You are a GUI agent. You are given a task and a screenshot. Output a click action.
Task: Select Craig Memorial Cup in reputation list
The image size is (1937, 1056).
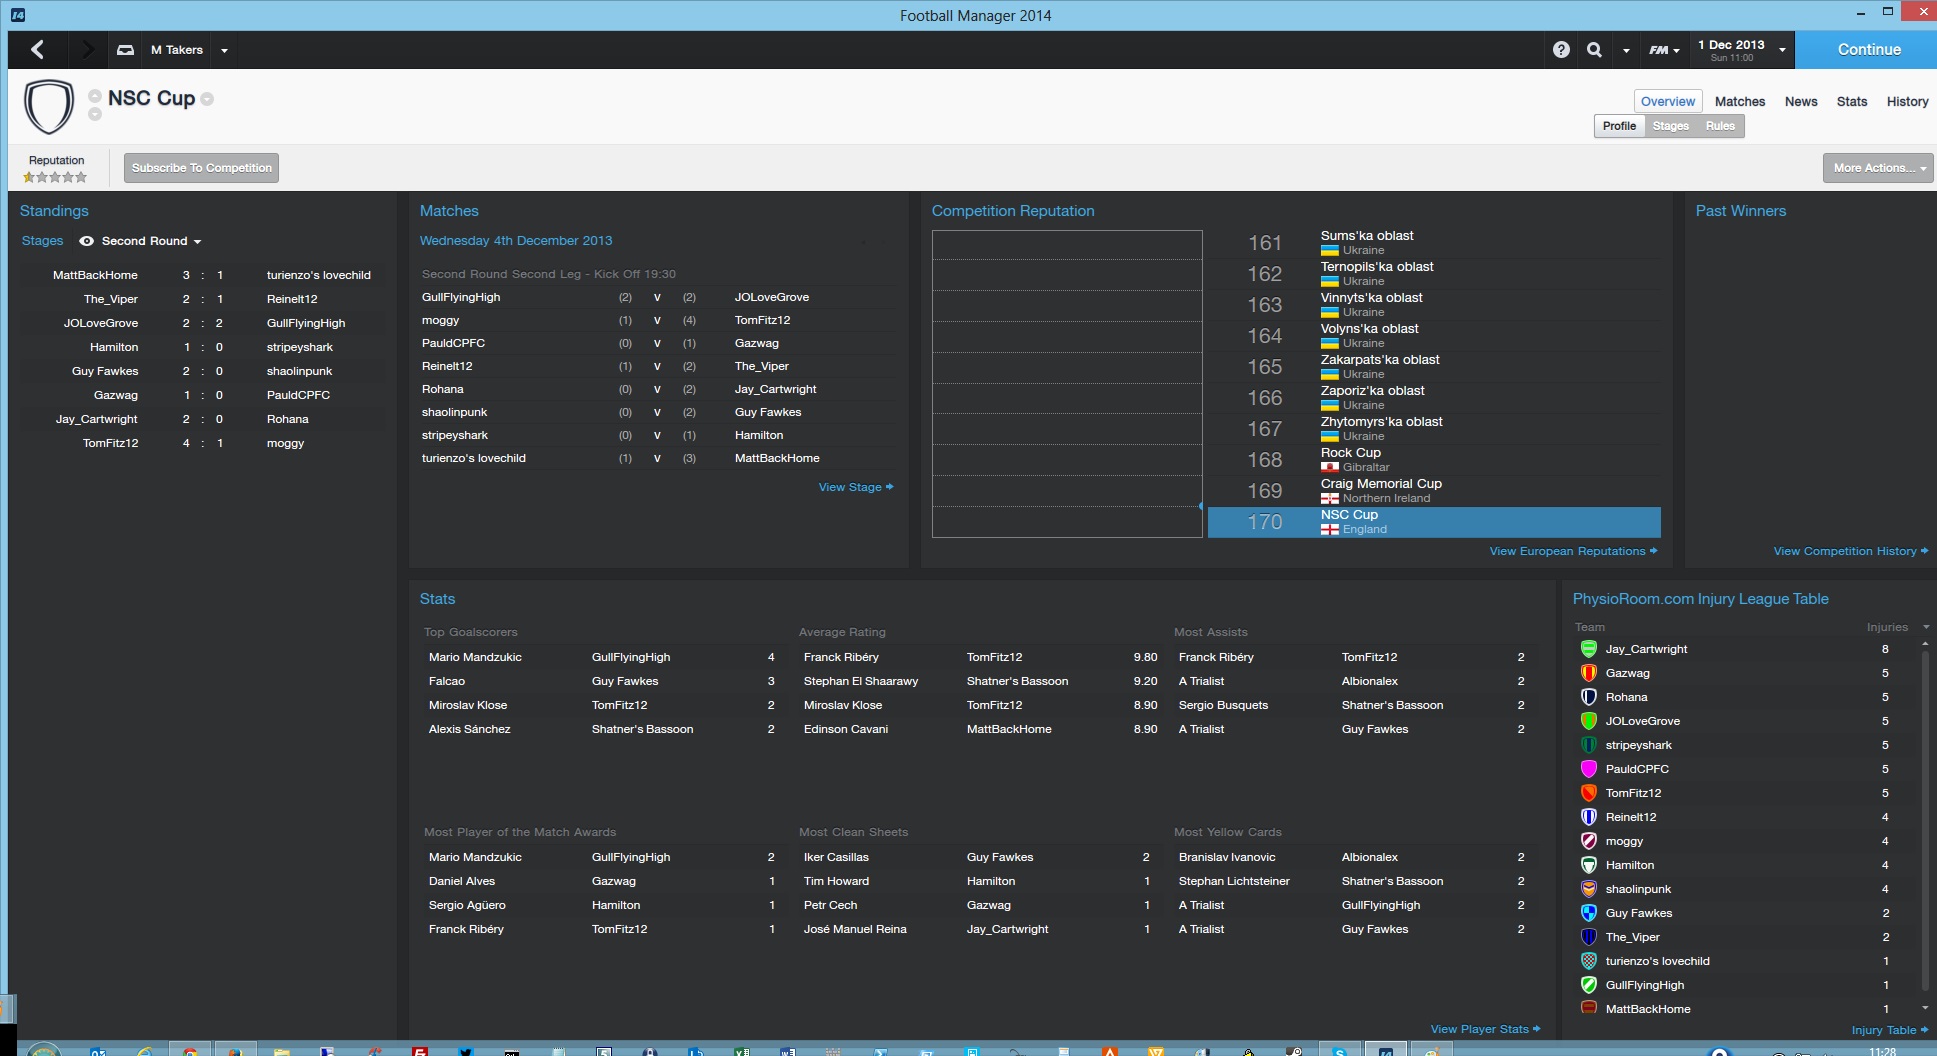point(1381,484)
